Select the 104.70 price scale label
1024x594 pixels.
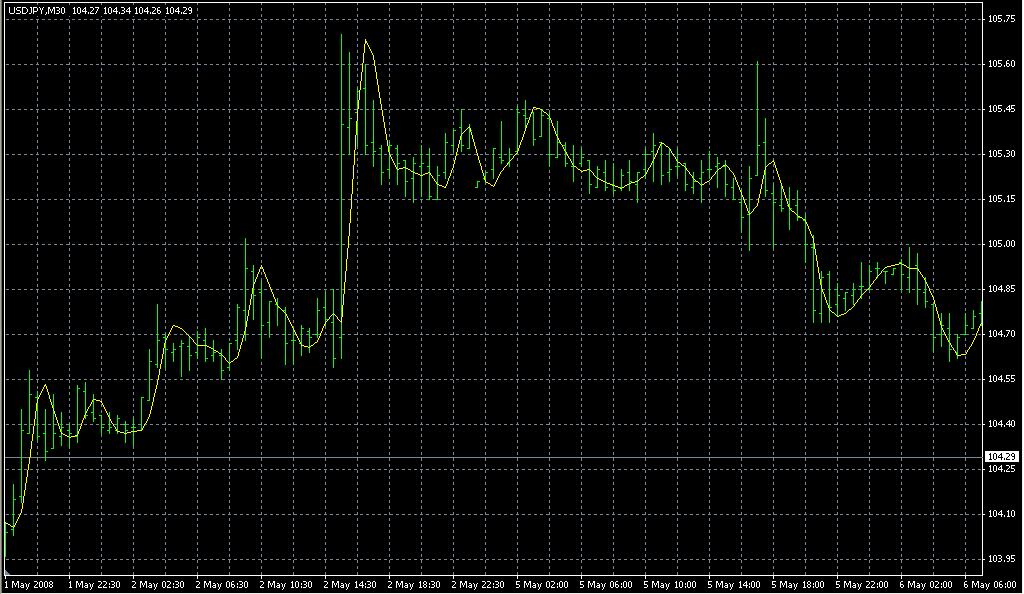pos(1001,334)
